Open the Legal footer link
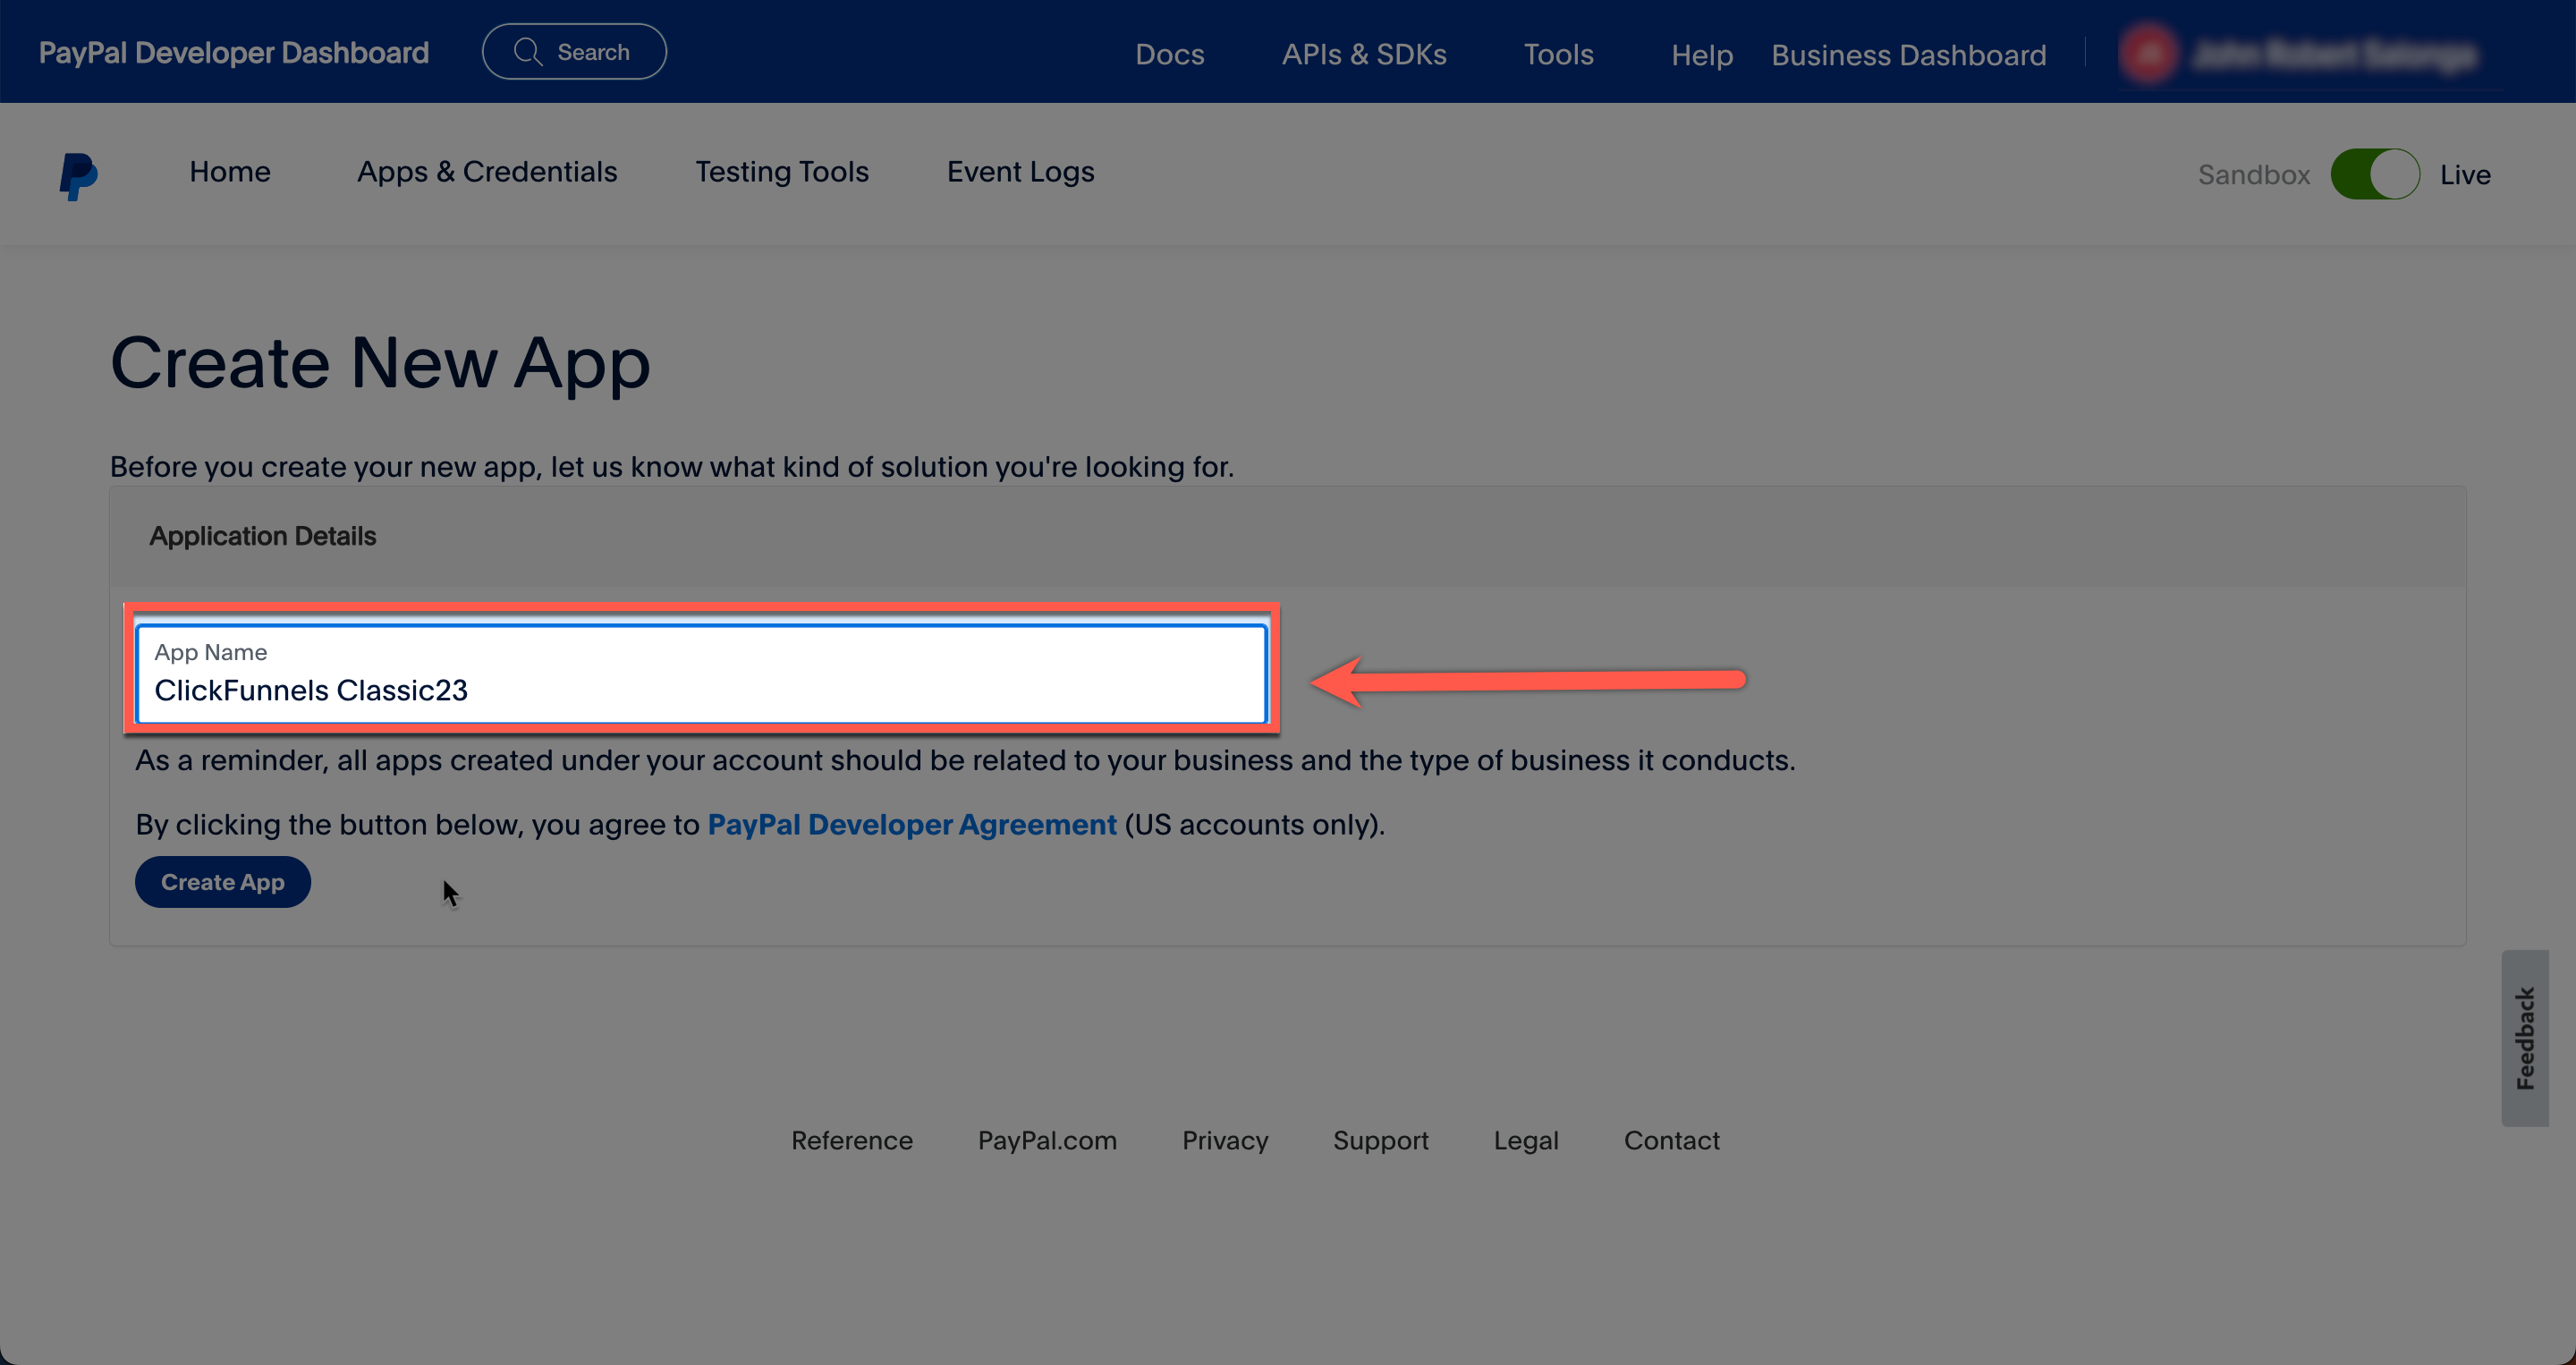Viewport: 2576px width, 1365px height. point(1526,1140)
